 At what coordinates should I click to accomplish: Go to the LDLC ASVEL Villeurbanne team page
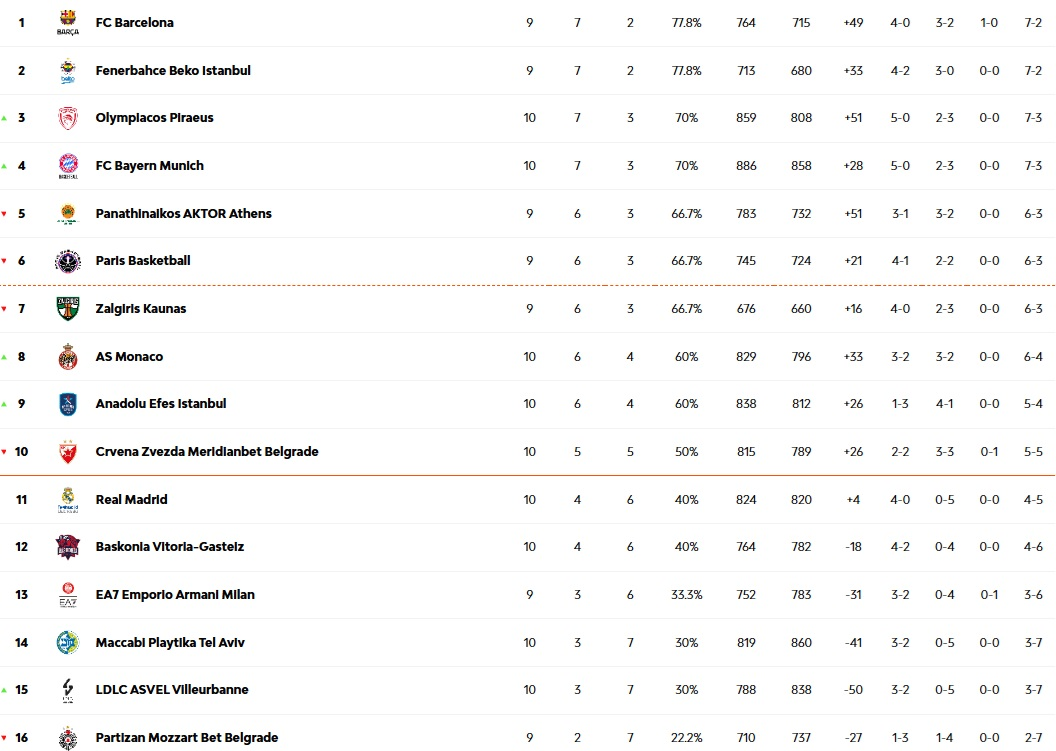172,690
